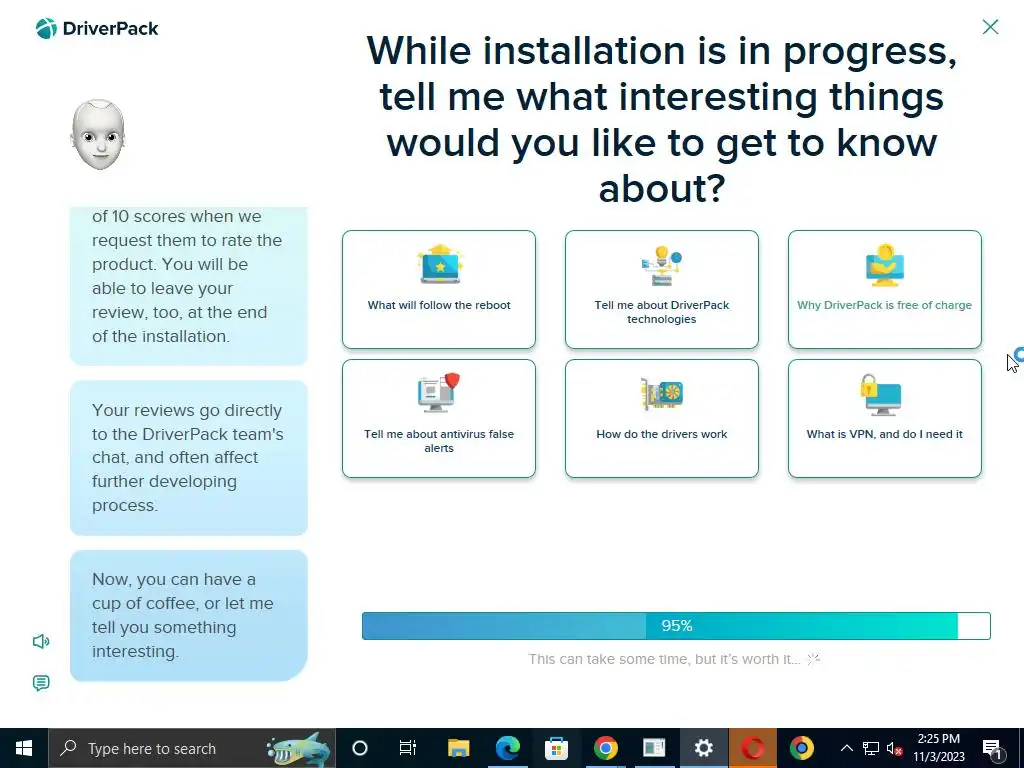Open Cortana circle on the taskbar
The width and height of the screenshot is (1024, 768).
[x=360, y=748]
